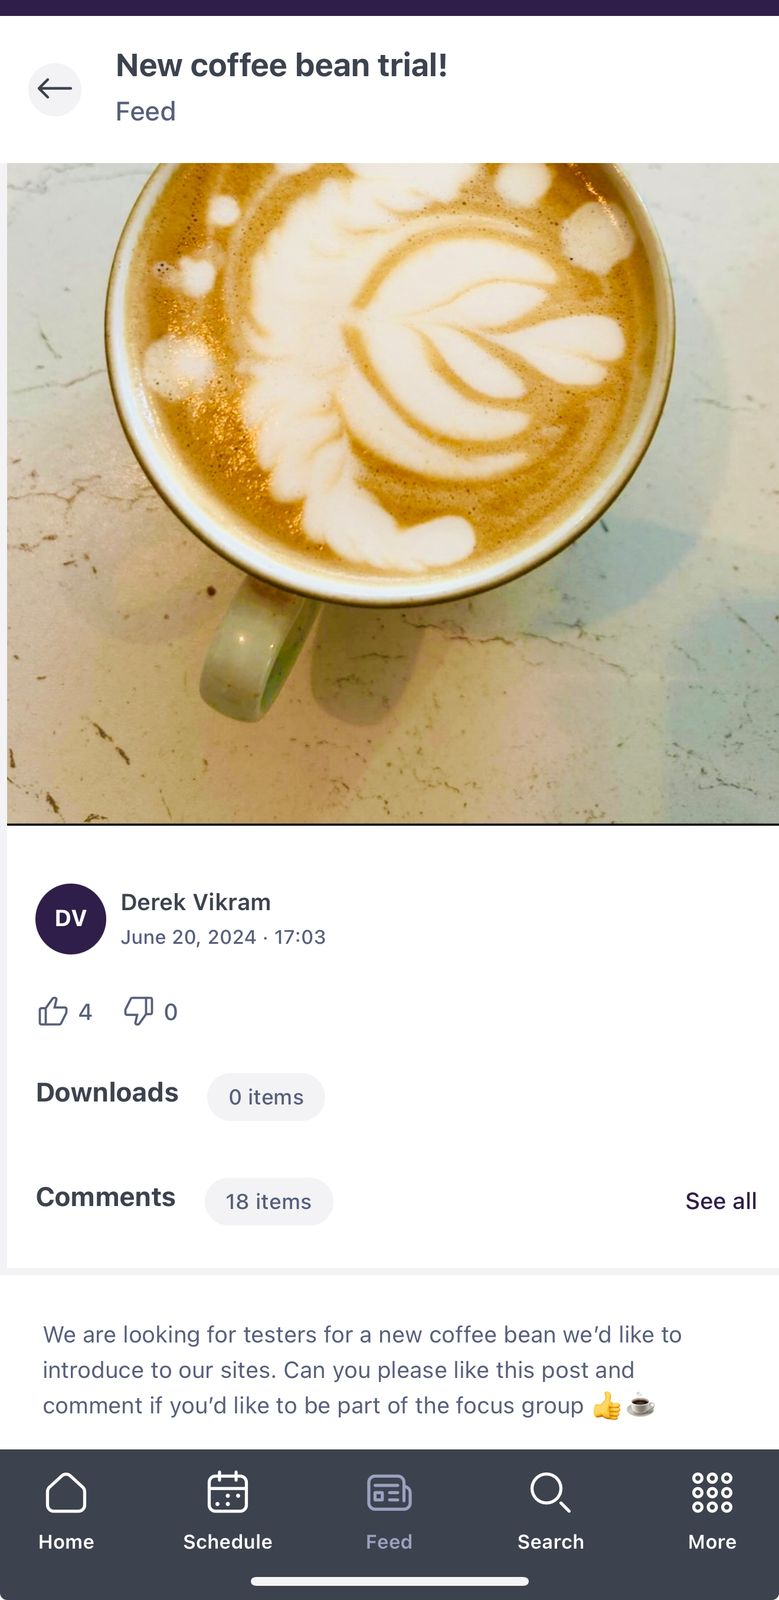Select the Feed newspaper icon
The width and height of the screenshot is (779, 1600).
pyautogui.click(x=389, y=1493)
